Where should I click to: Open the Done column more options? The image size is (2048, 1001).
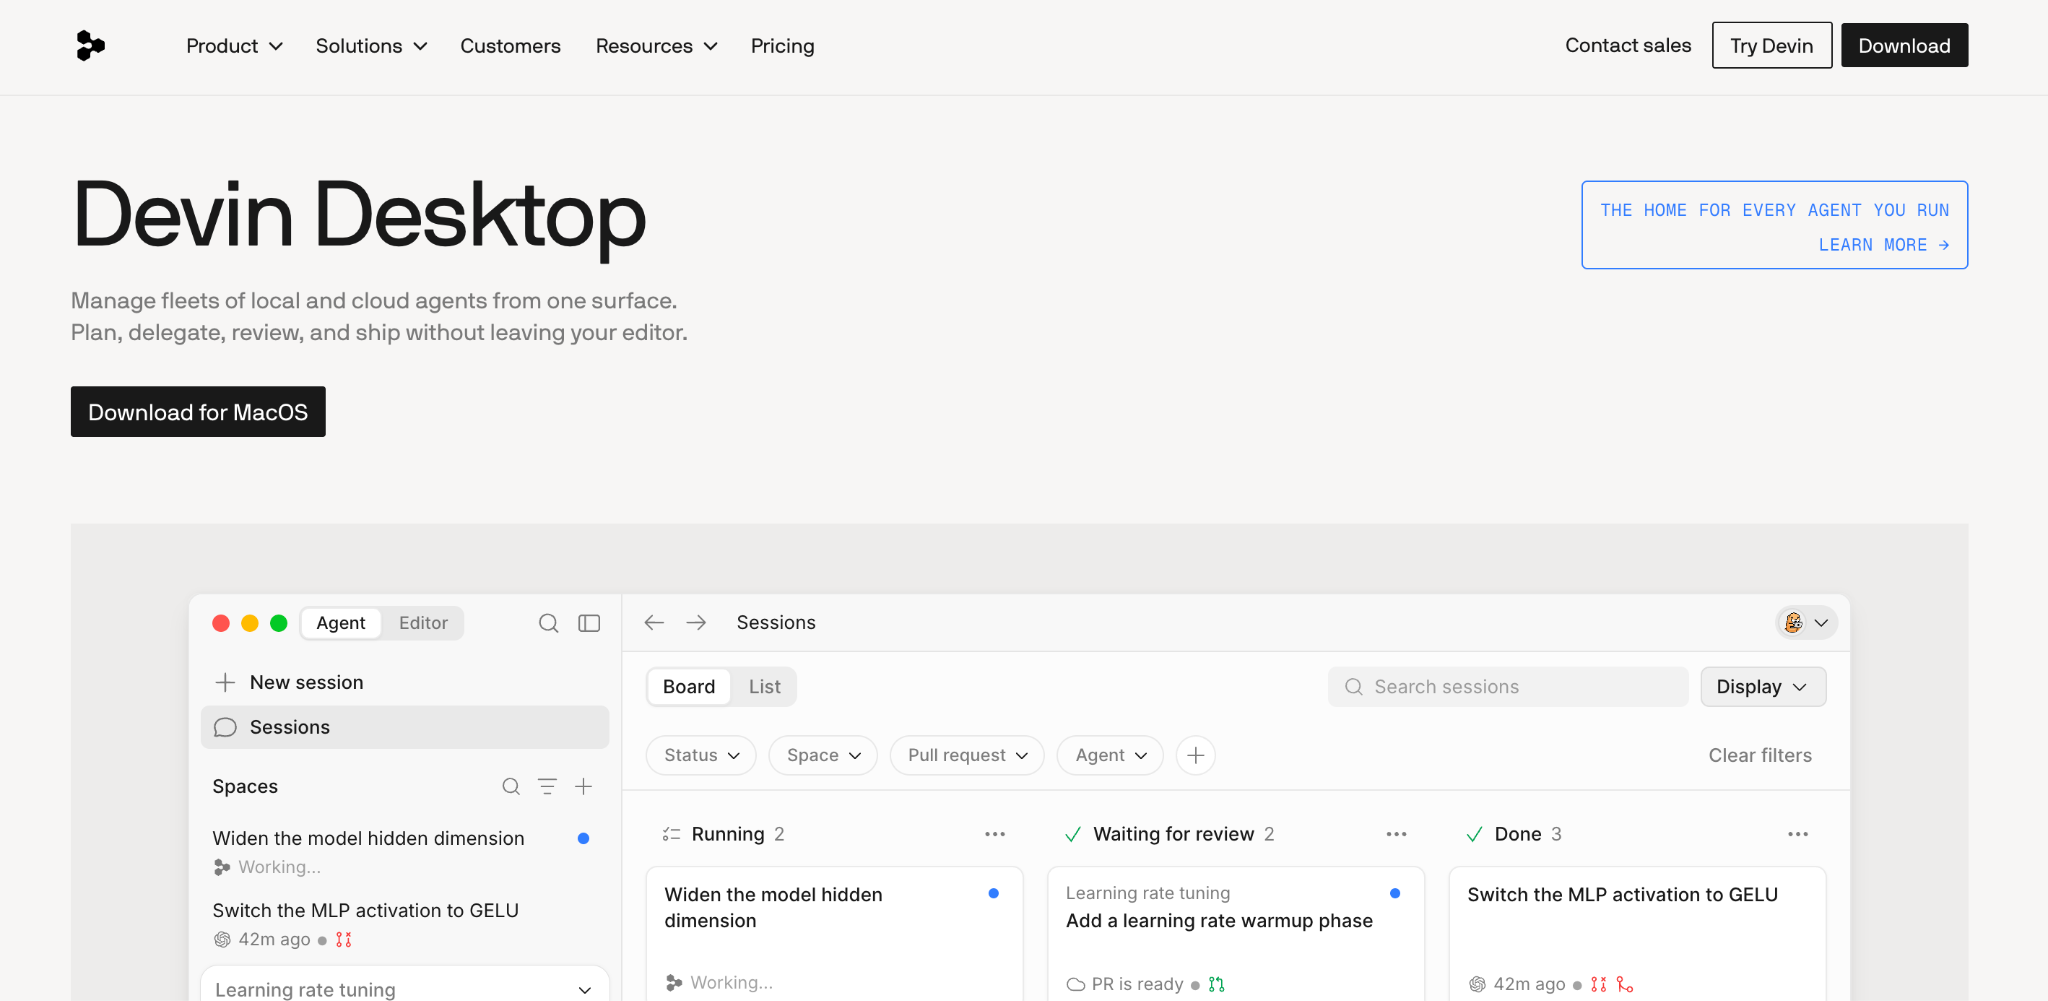click(1798, 834)
